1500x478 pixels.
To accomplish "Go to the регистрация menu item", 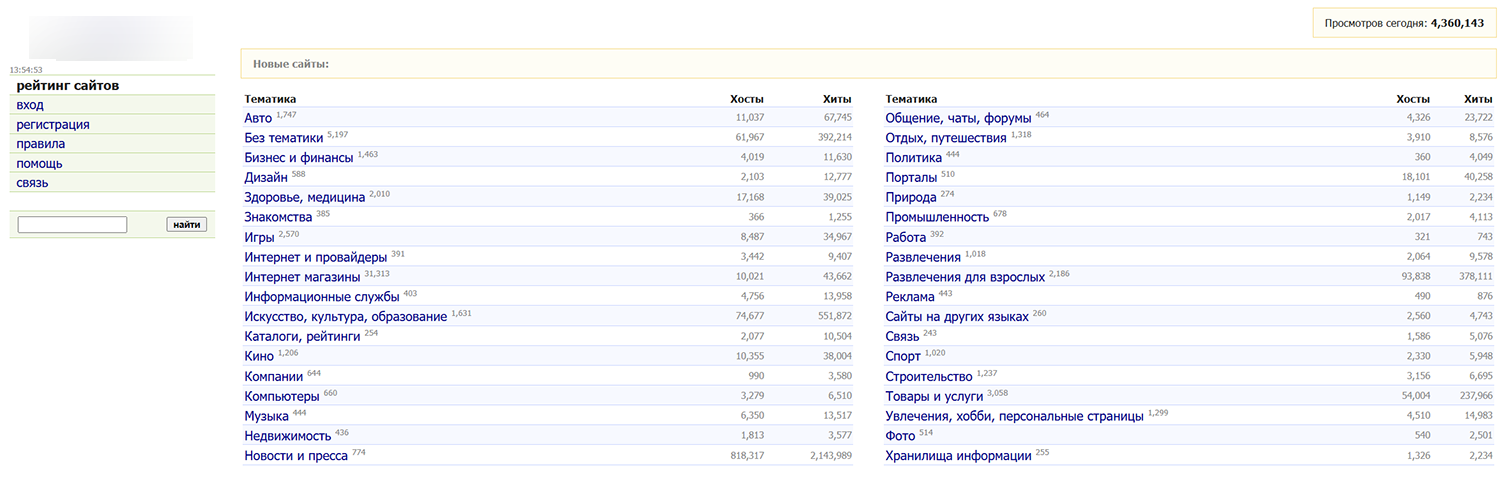I will [53, 125].
